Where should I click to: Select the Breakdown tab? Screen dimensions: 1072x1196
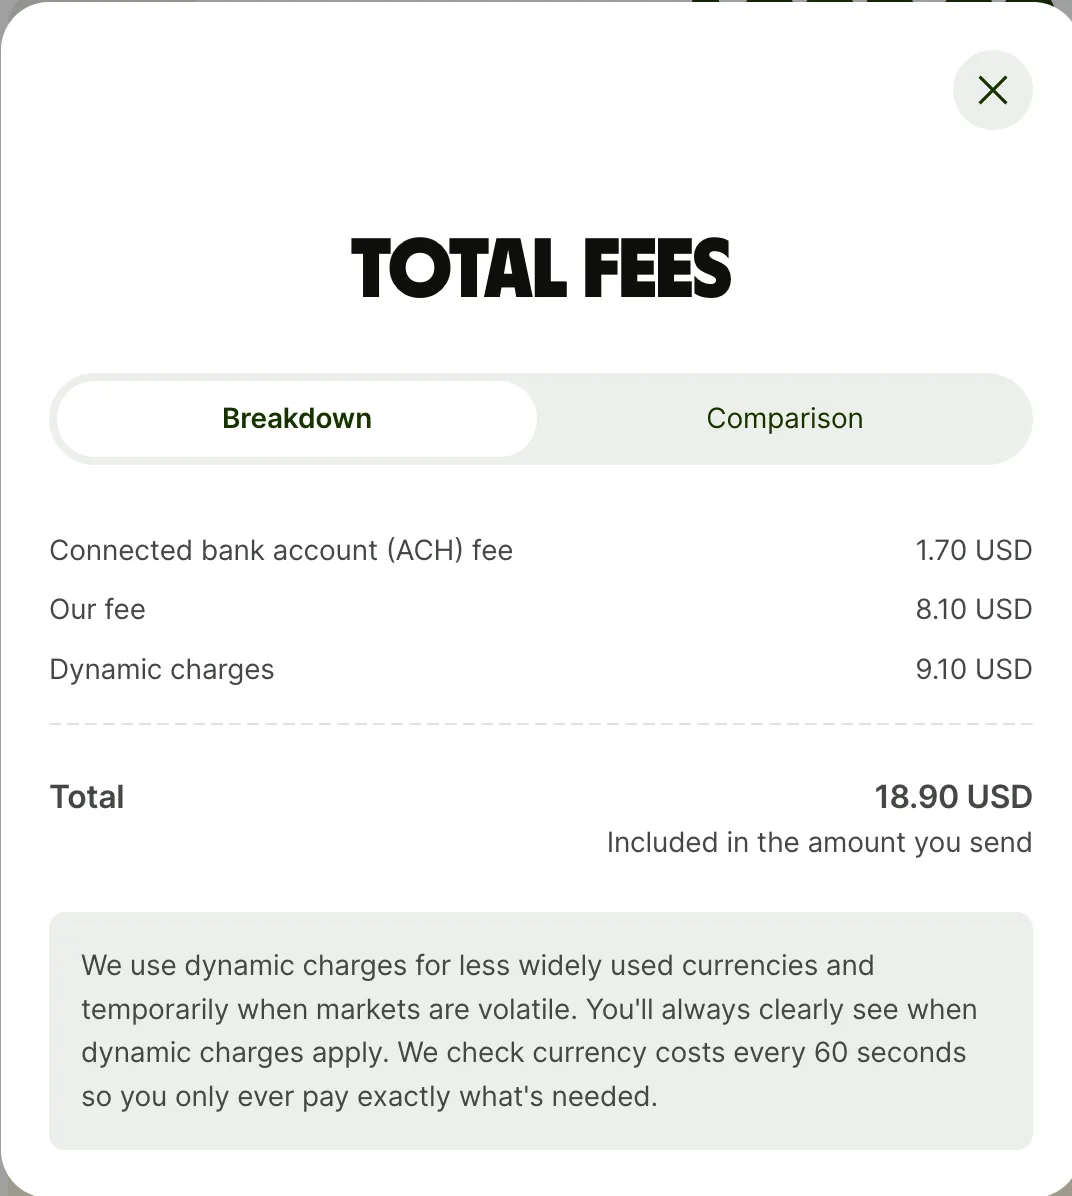click(297, 418)
